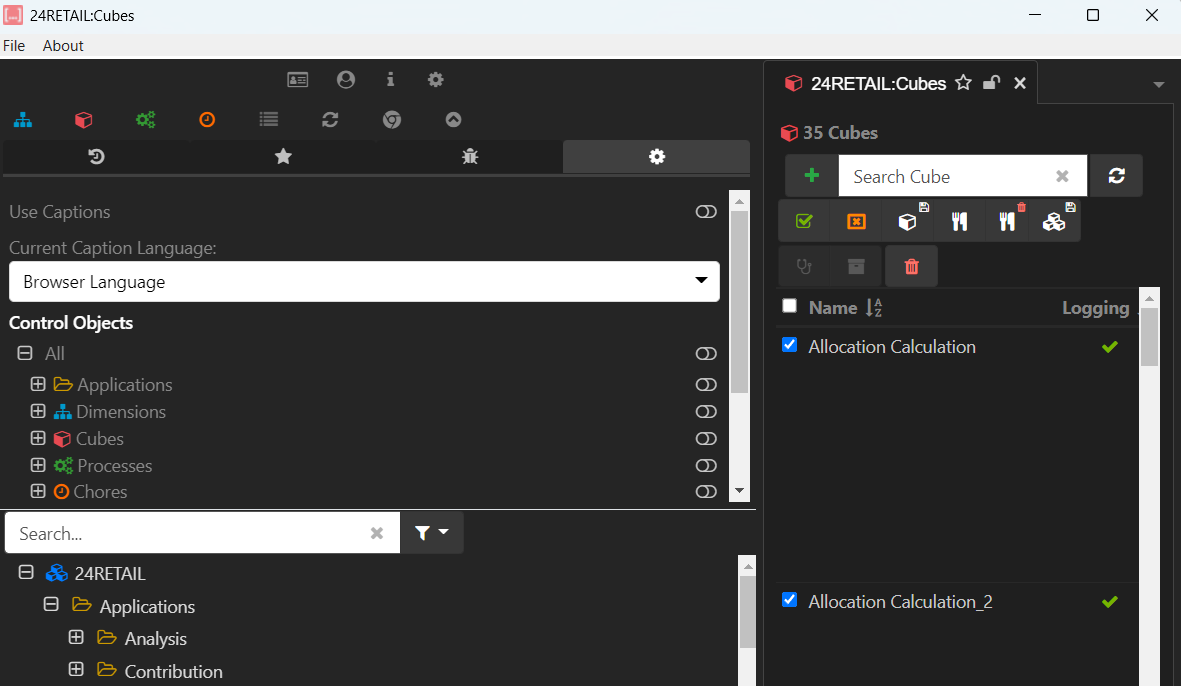Screen dimensions: 1181x686
Task: Close the 24RETAIL:Cubes tab
Action: [1020, 83]
